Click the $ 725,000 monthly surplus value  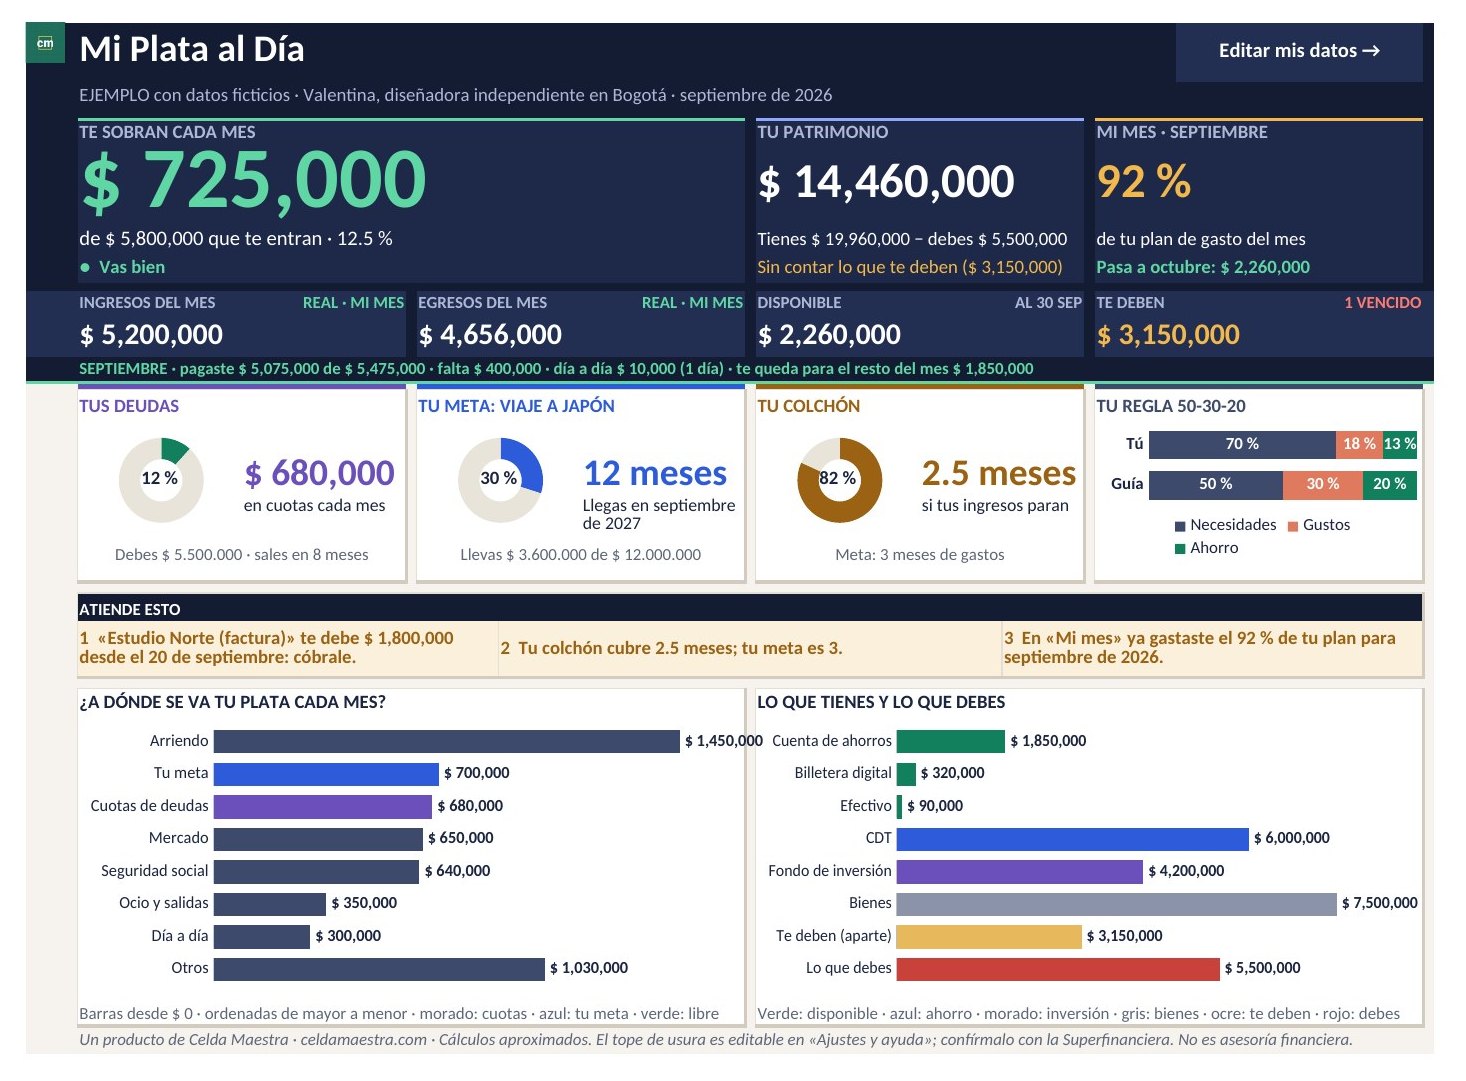point(254,181)
